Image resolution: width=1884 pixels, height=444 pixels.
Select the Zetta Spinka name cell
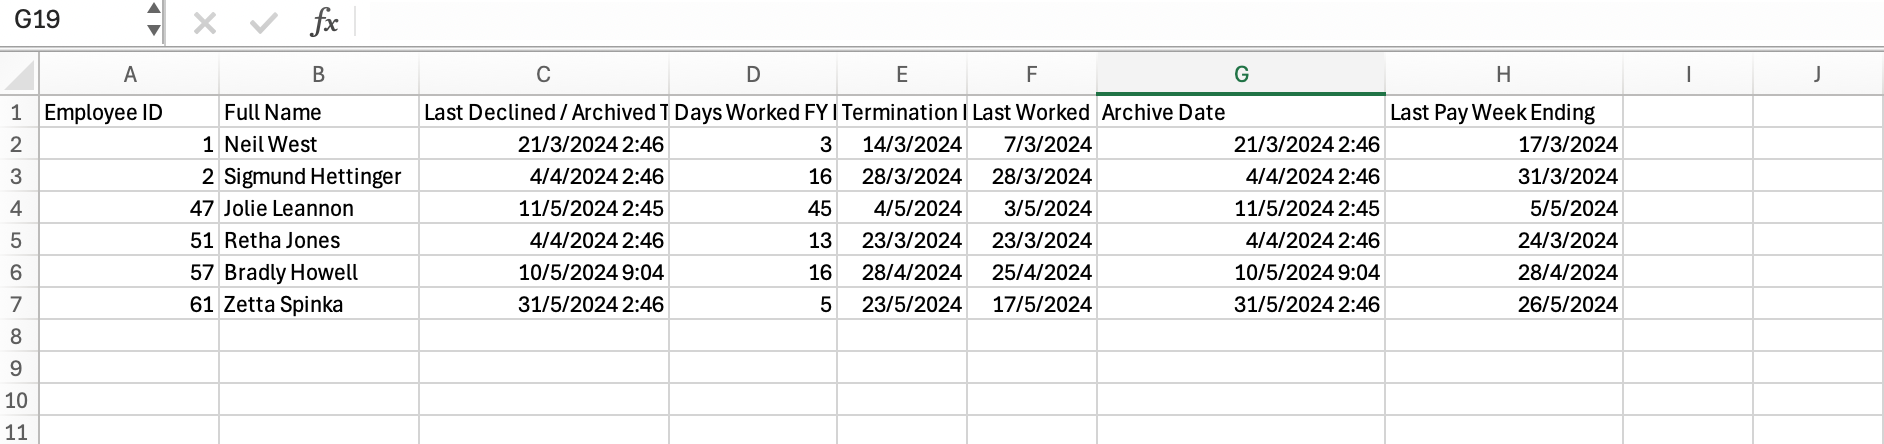click(x=318, y=304)
